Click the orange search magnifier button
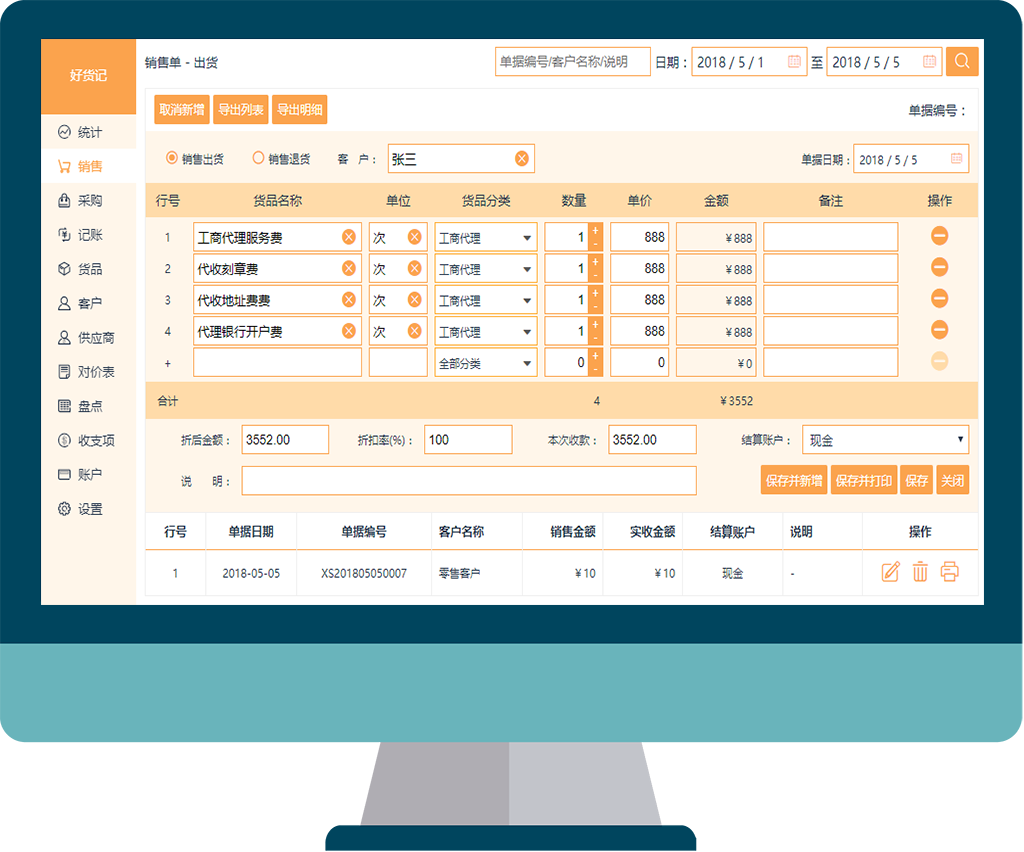1024x852 pixels. 961,61
